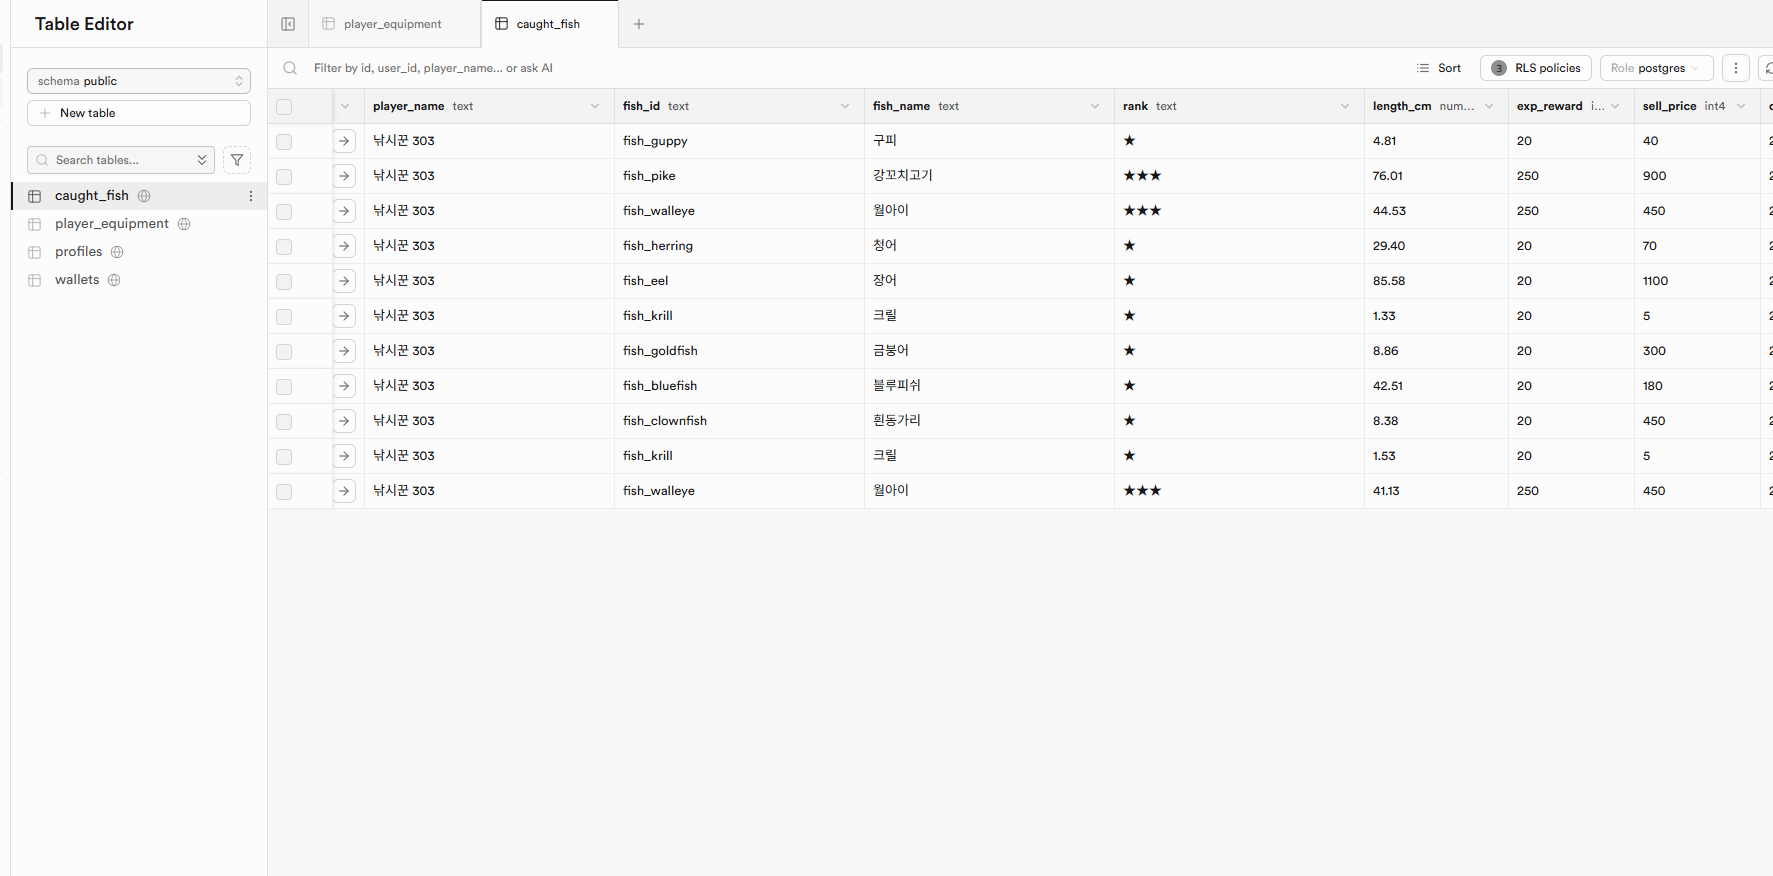Check the fish_bluefish row checkbox
Image resolution: width=1773 pixels, height=876 pixels.
click(284, 387)
